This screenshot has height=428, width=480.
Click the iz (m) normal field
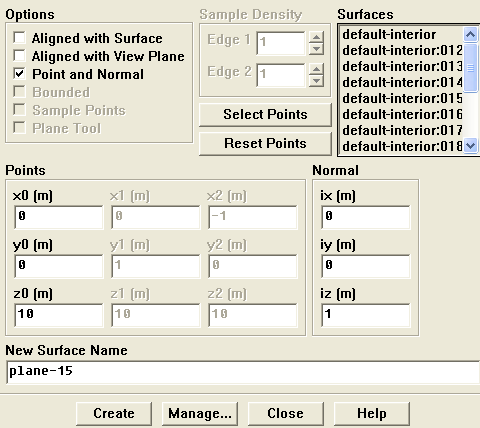click(366, 315)
